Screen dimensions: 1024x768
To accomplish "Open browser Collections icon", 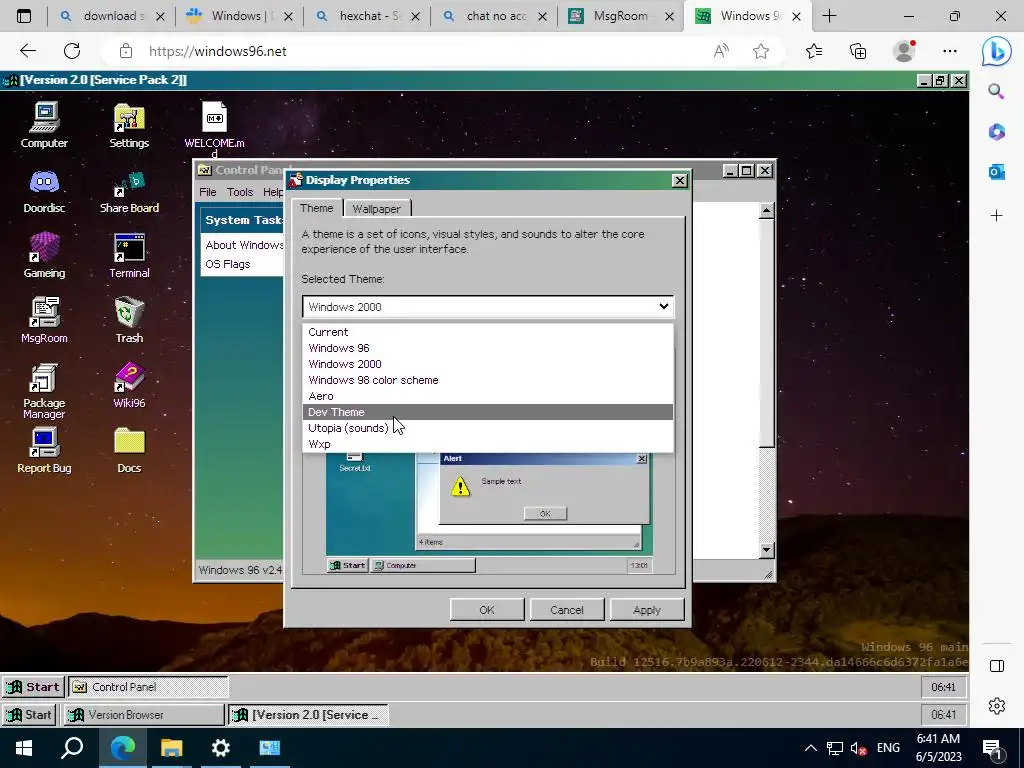I will 858,51.
